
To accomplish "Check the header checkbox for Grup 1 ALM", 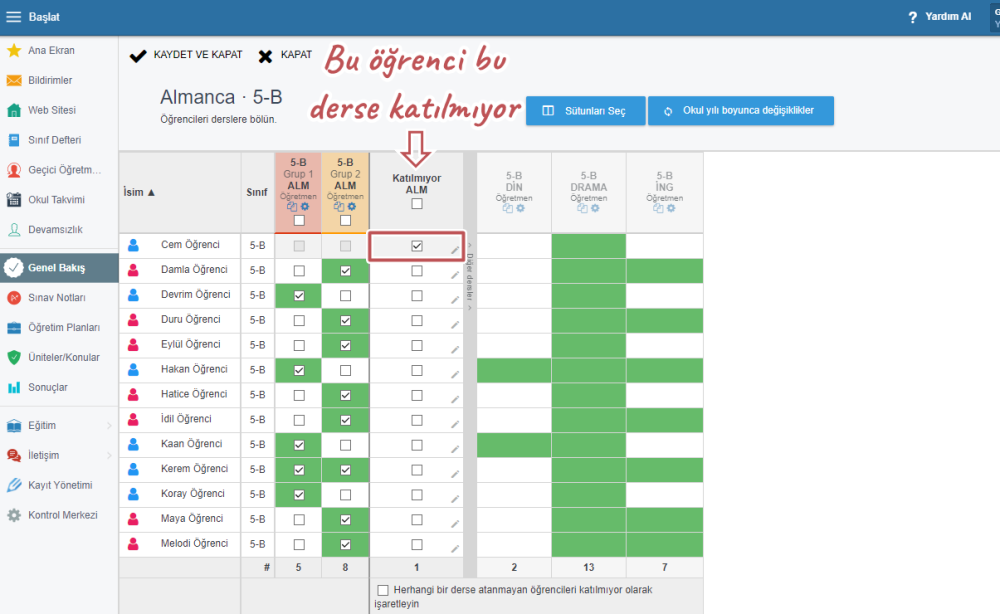I will (x=299, y=221).
